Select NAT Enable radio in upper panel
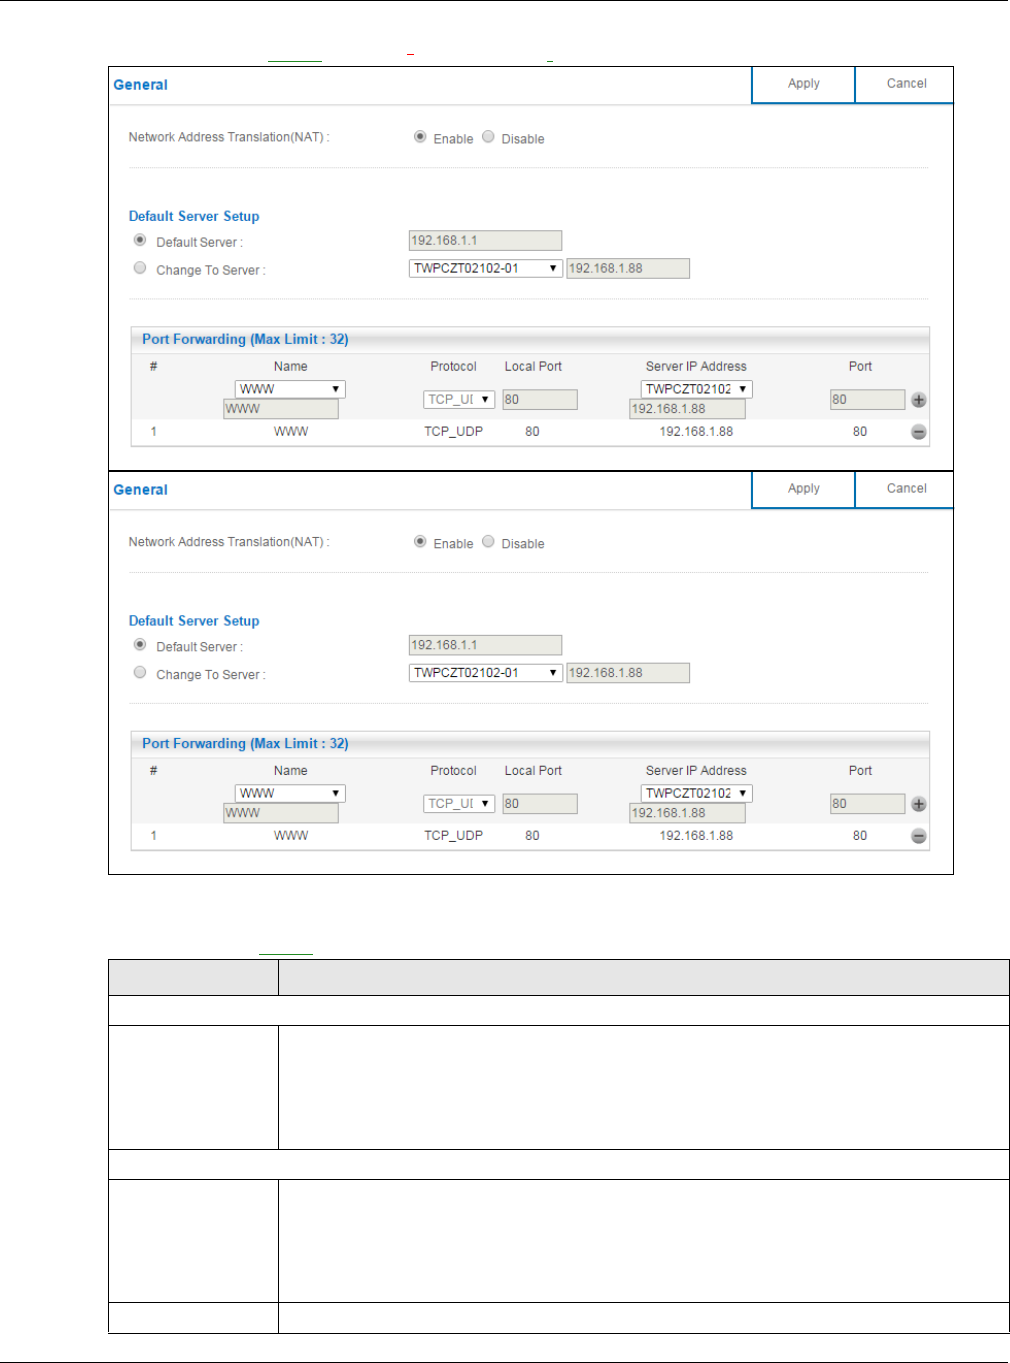The height and width of the screenshot is (1363, 1010). coord(420,137)
